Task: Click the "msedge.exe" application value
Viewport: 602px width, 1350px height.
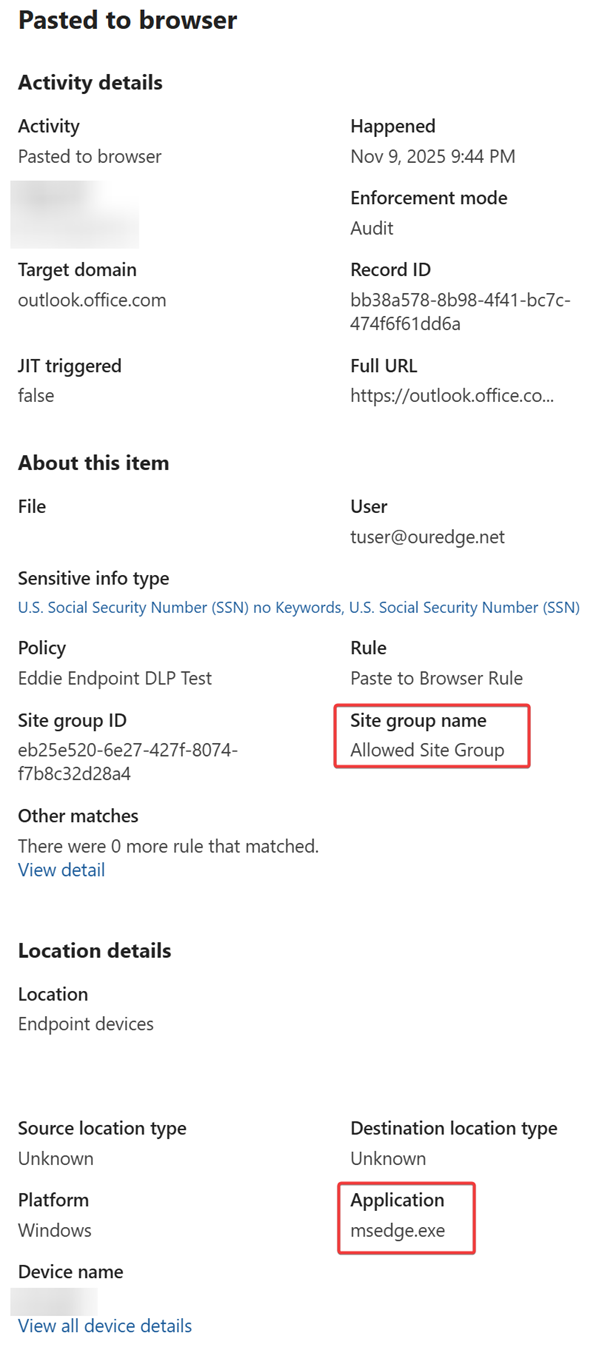Action: pos(397,1230)
